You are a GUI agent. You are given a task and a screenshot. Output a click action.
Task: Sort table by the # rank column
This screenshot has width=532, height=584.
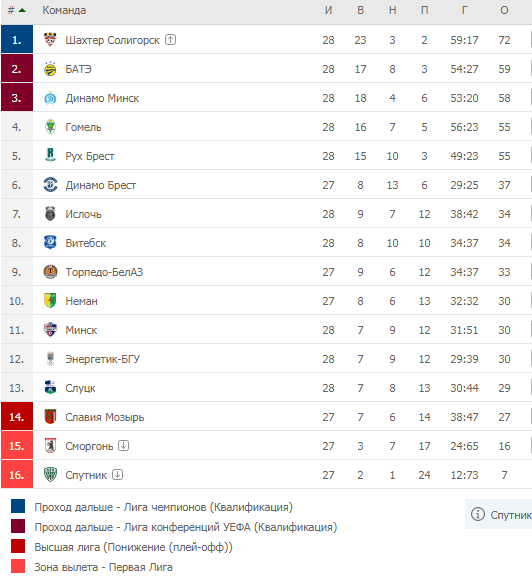pos(16,10)
